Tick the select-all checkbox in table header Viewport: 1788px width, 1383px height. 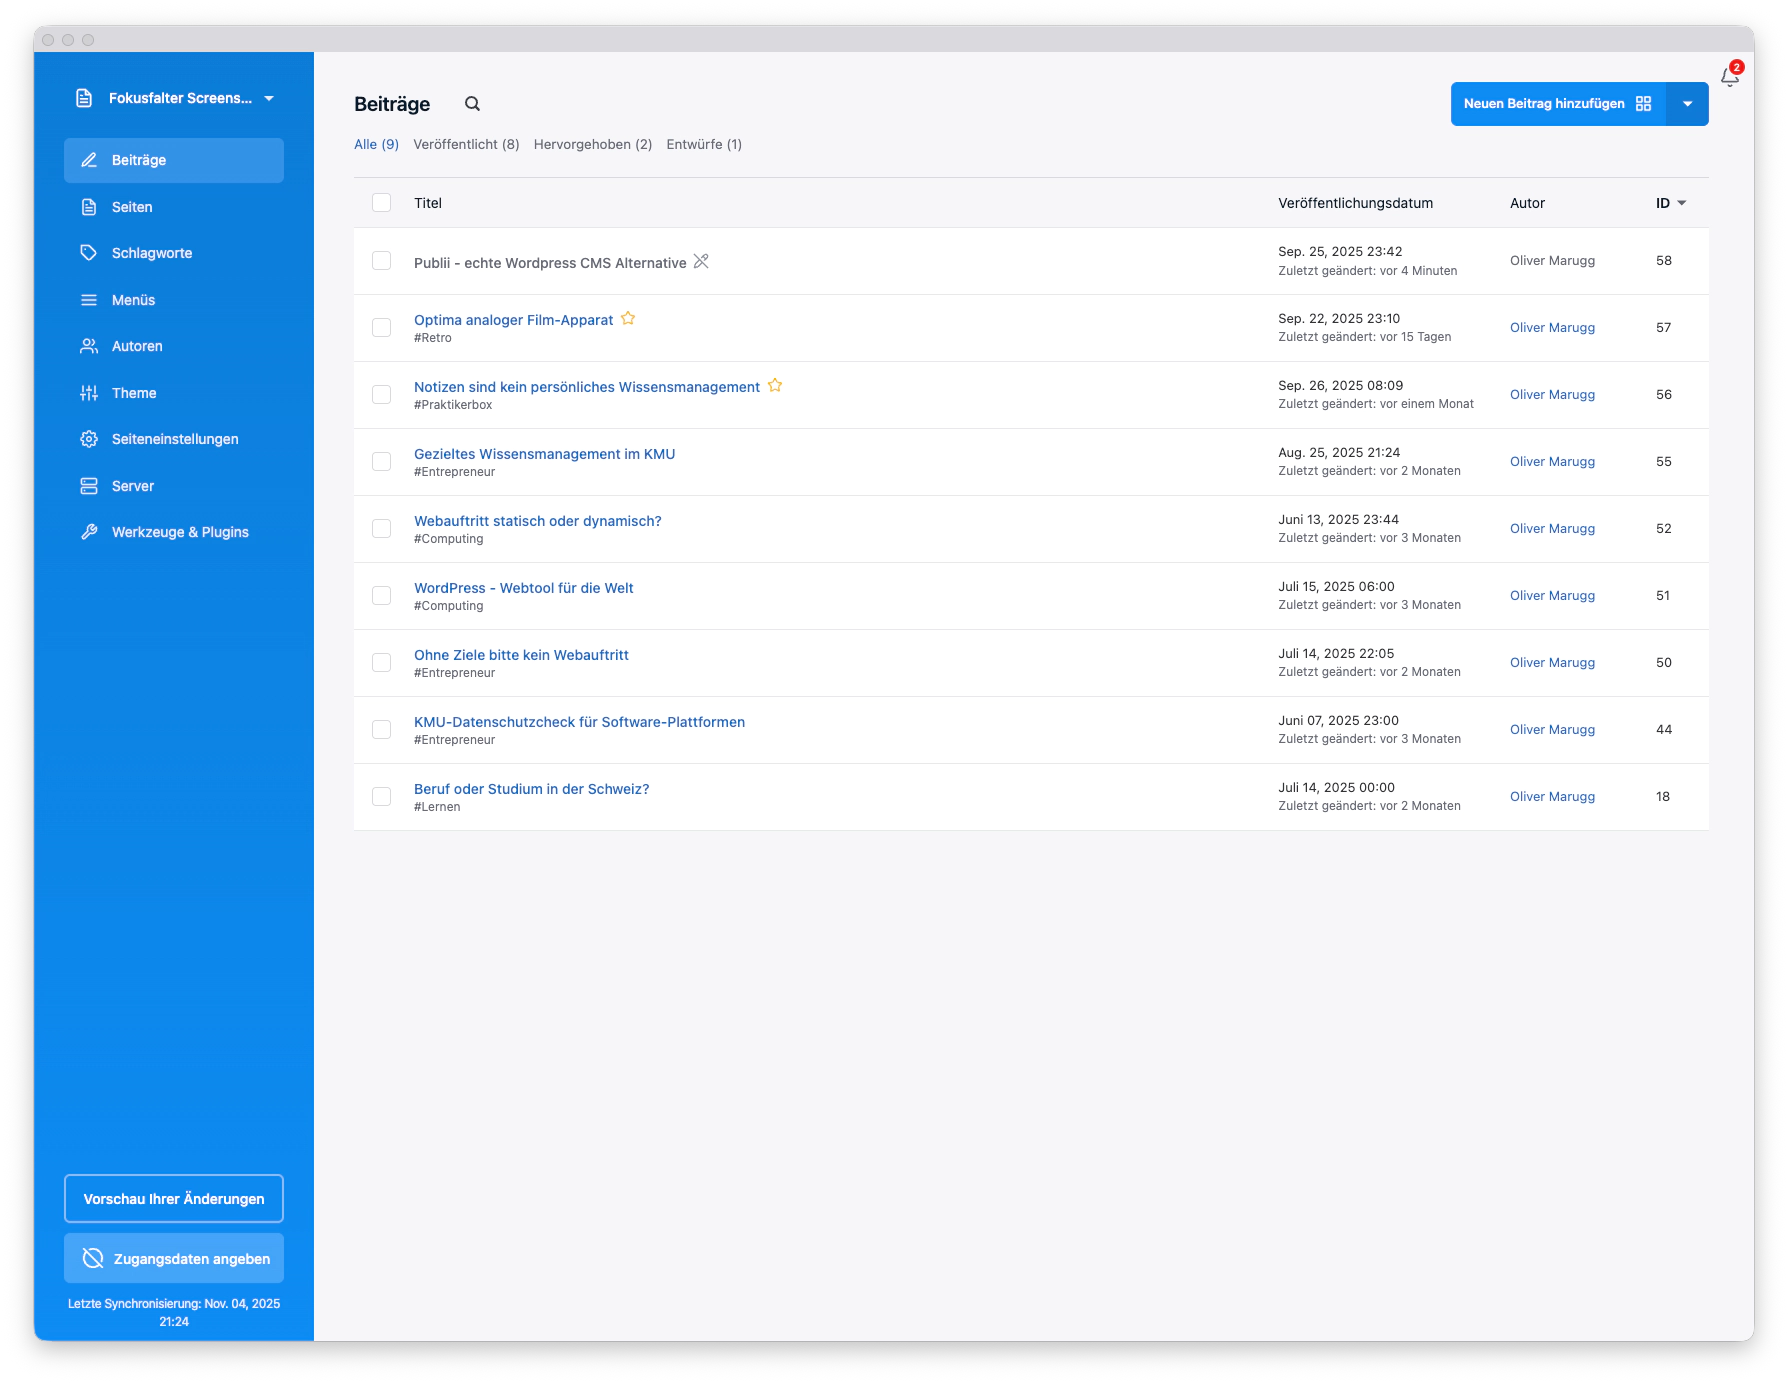[x=381, y=203]
